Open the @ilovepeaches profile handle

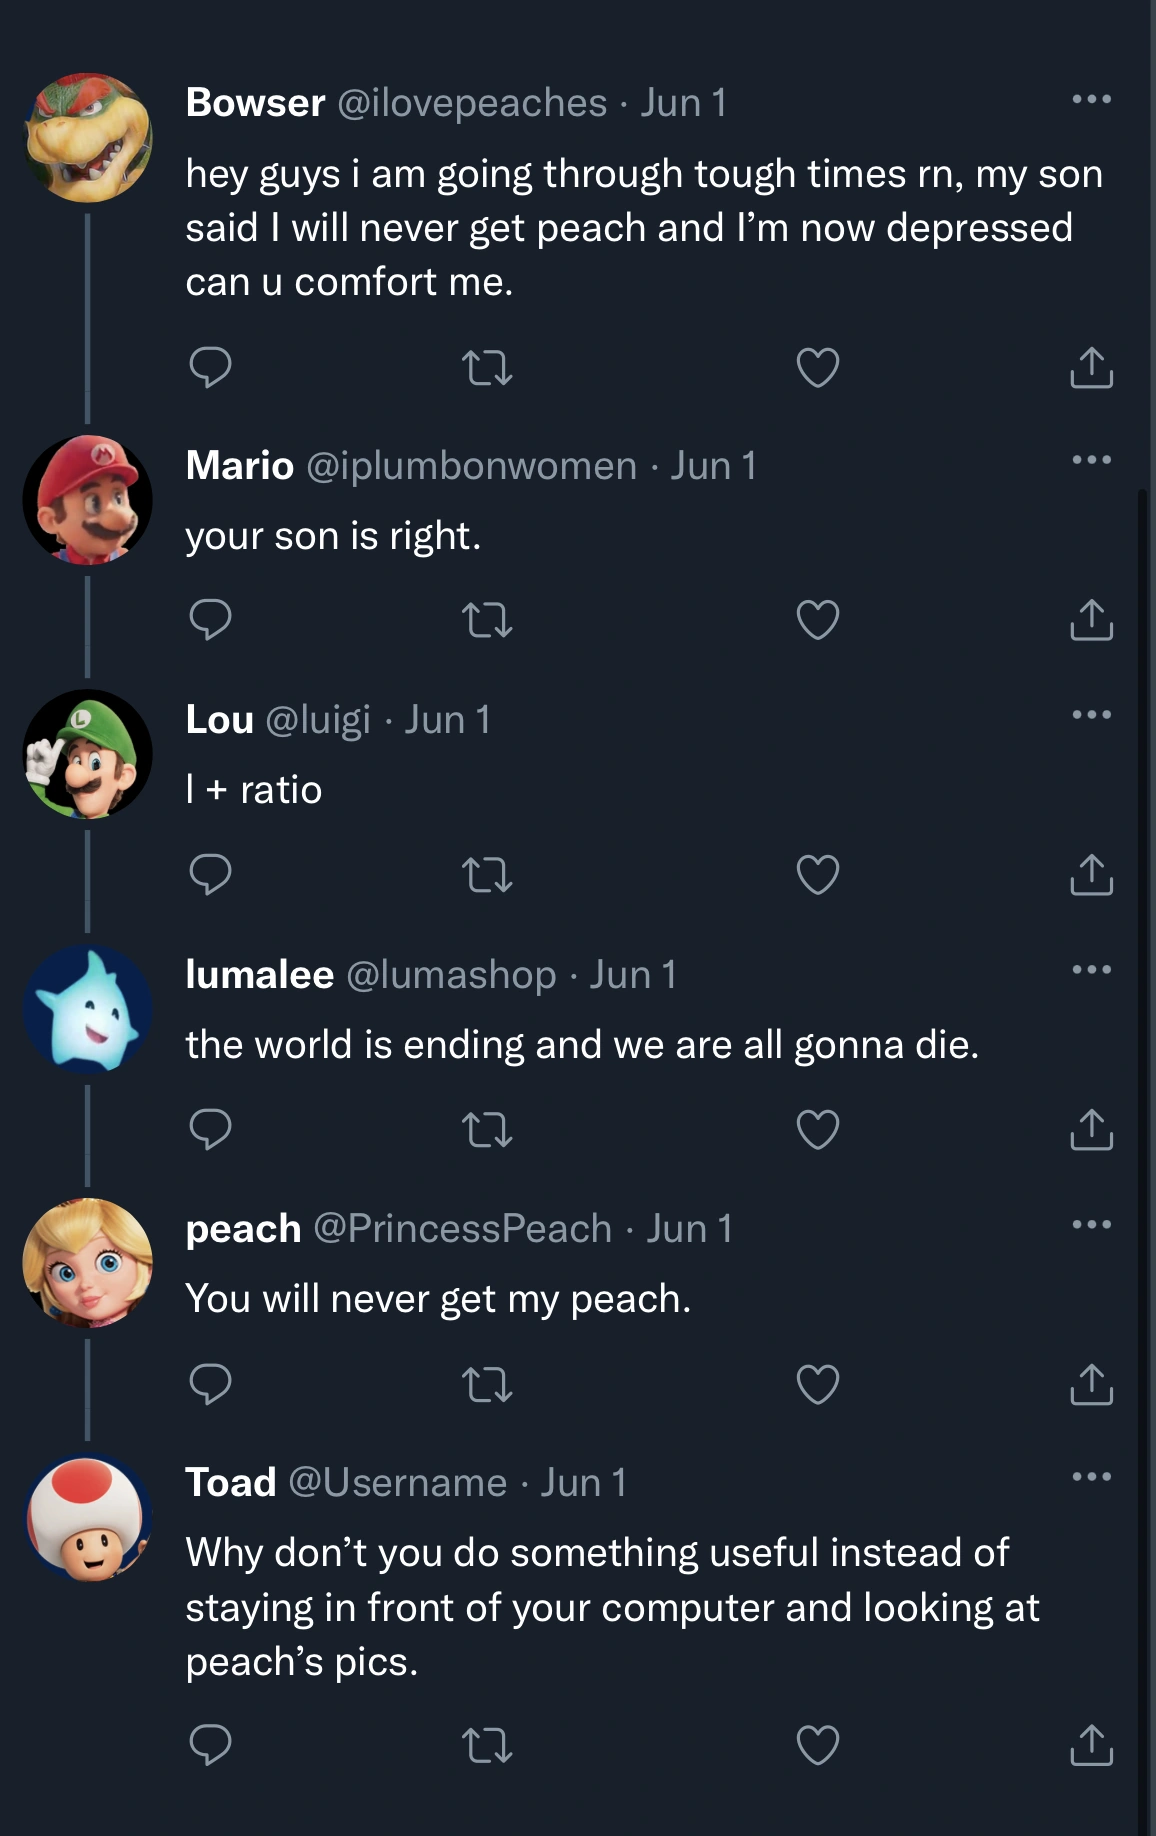[472, 103]
